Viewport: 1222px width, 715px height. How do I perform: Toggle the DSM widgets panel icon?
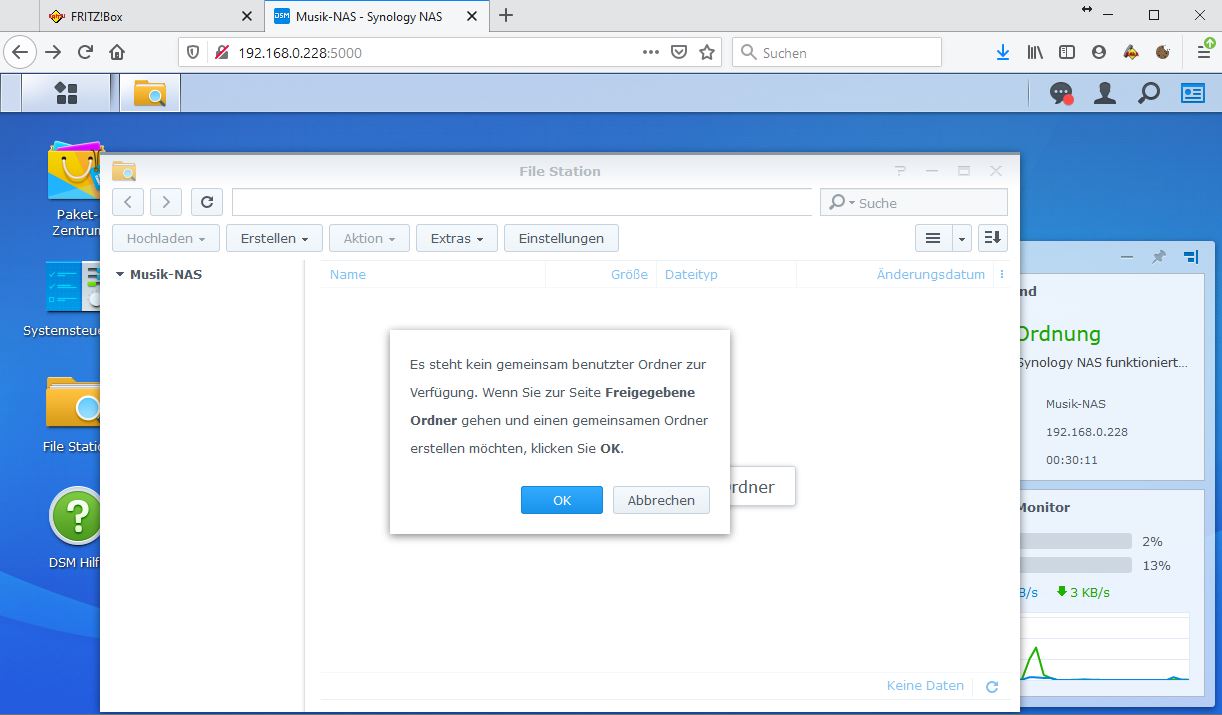coord(1193,93)
